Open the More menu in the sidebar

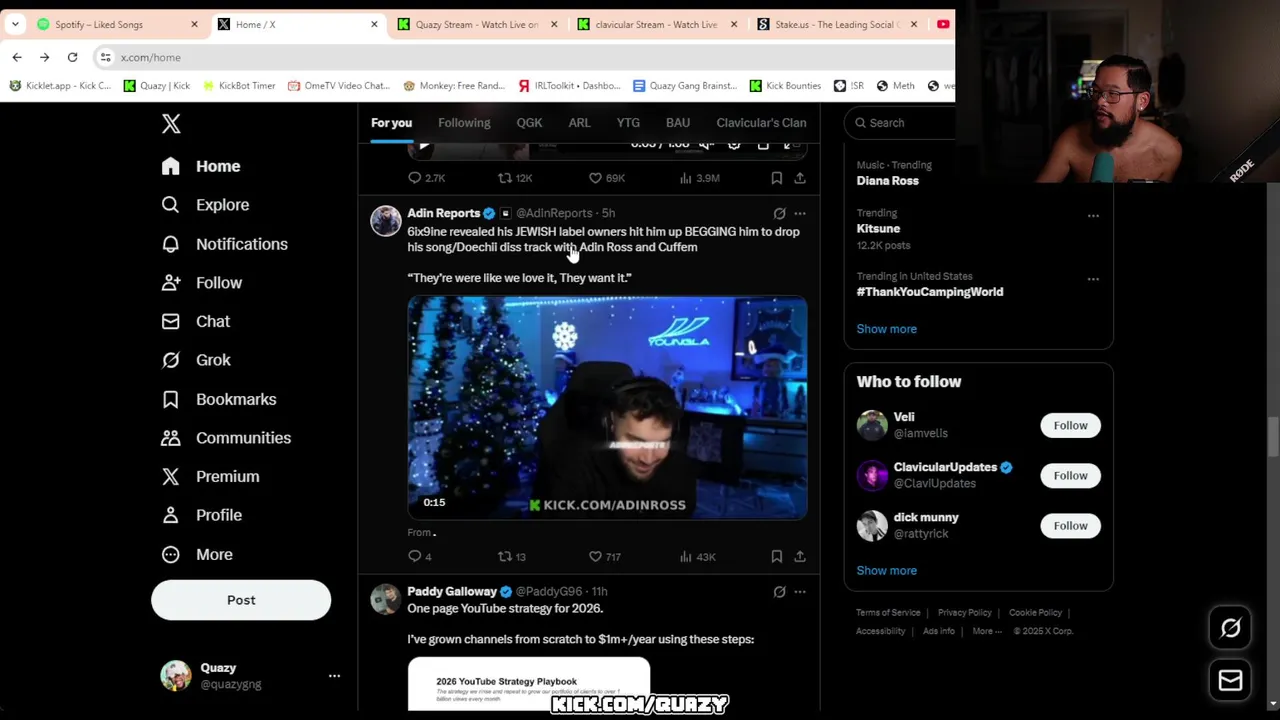click(x=198, y=554)
